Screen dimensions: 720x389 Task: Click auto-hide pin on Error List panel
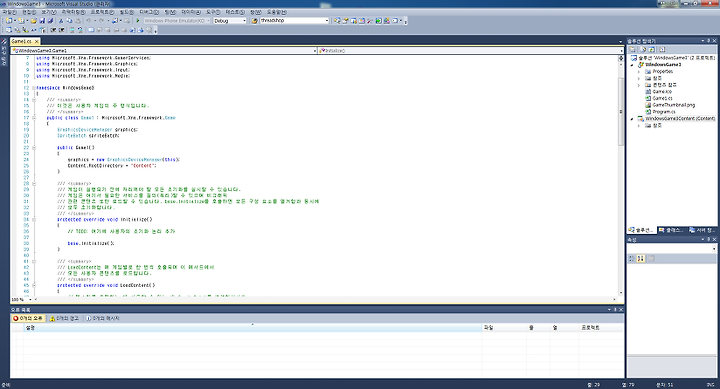click(615, 310)
